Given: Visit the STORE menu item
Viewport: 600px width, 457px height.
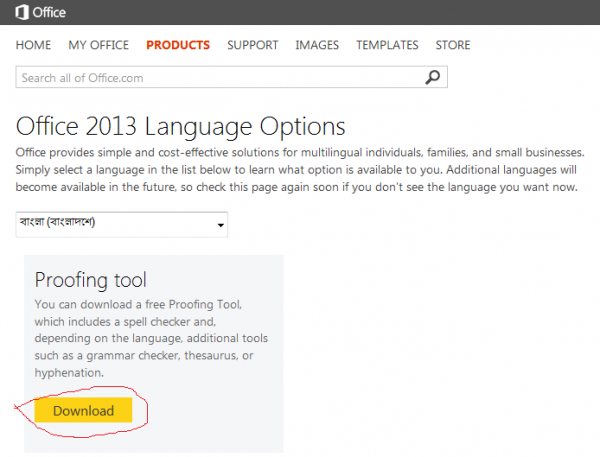Looking at the screenshot, I should click(453, 45).
